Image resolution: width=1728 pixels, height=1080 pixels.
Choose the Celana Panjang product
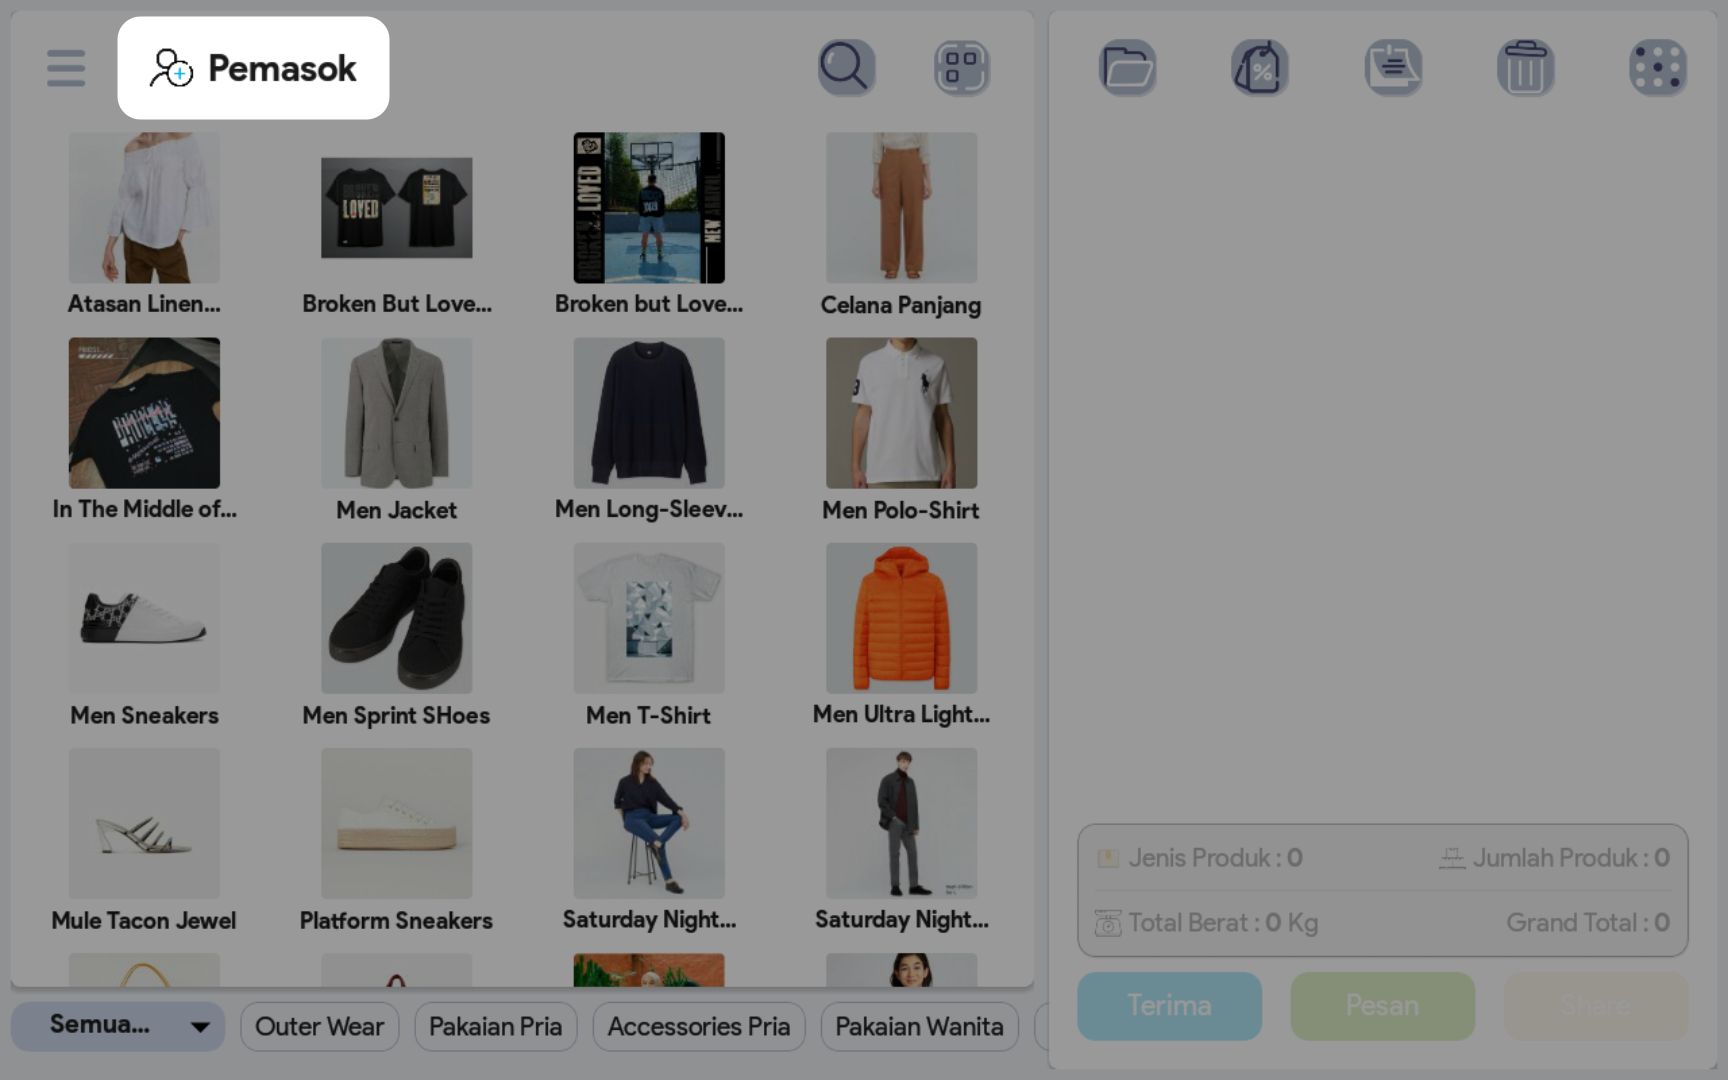pos(901,208)
